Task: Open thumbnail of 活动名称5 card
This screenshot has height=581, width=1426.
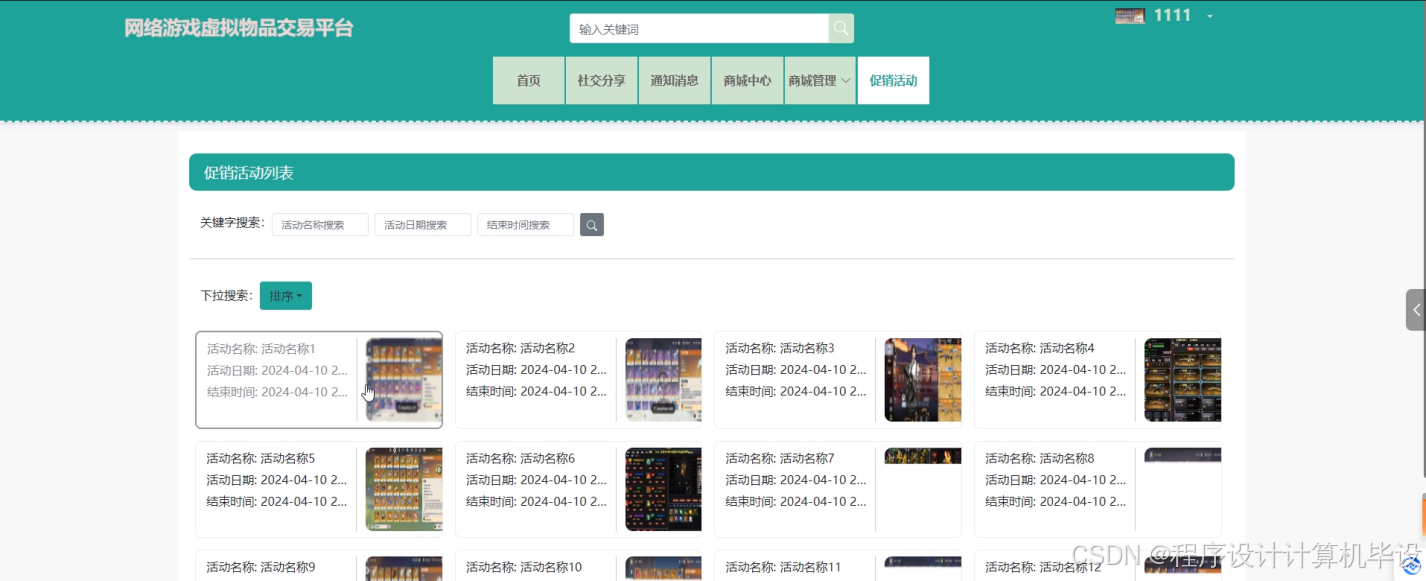Action: point(404,490)
